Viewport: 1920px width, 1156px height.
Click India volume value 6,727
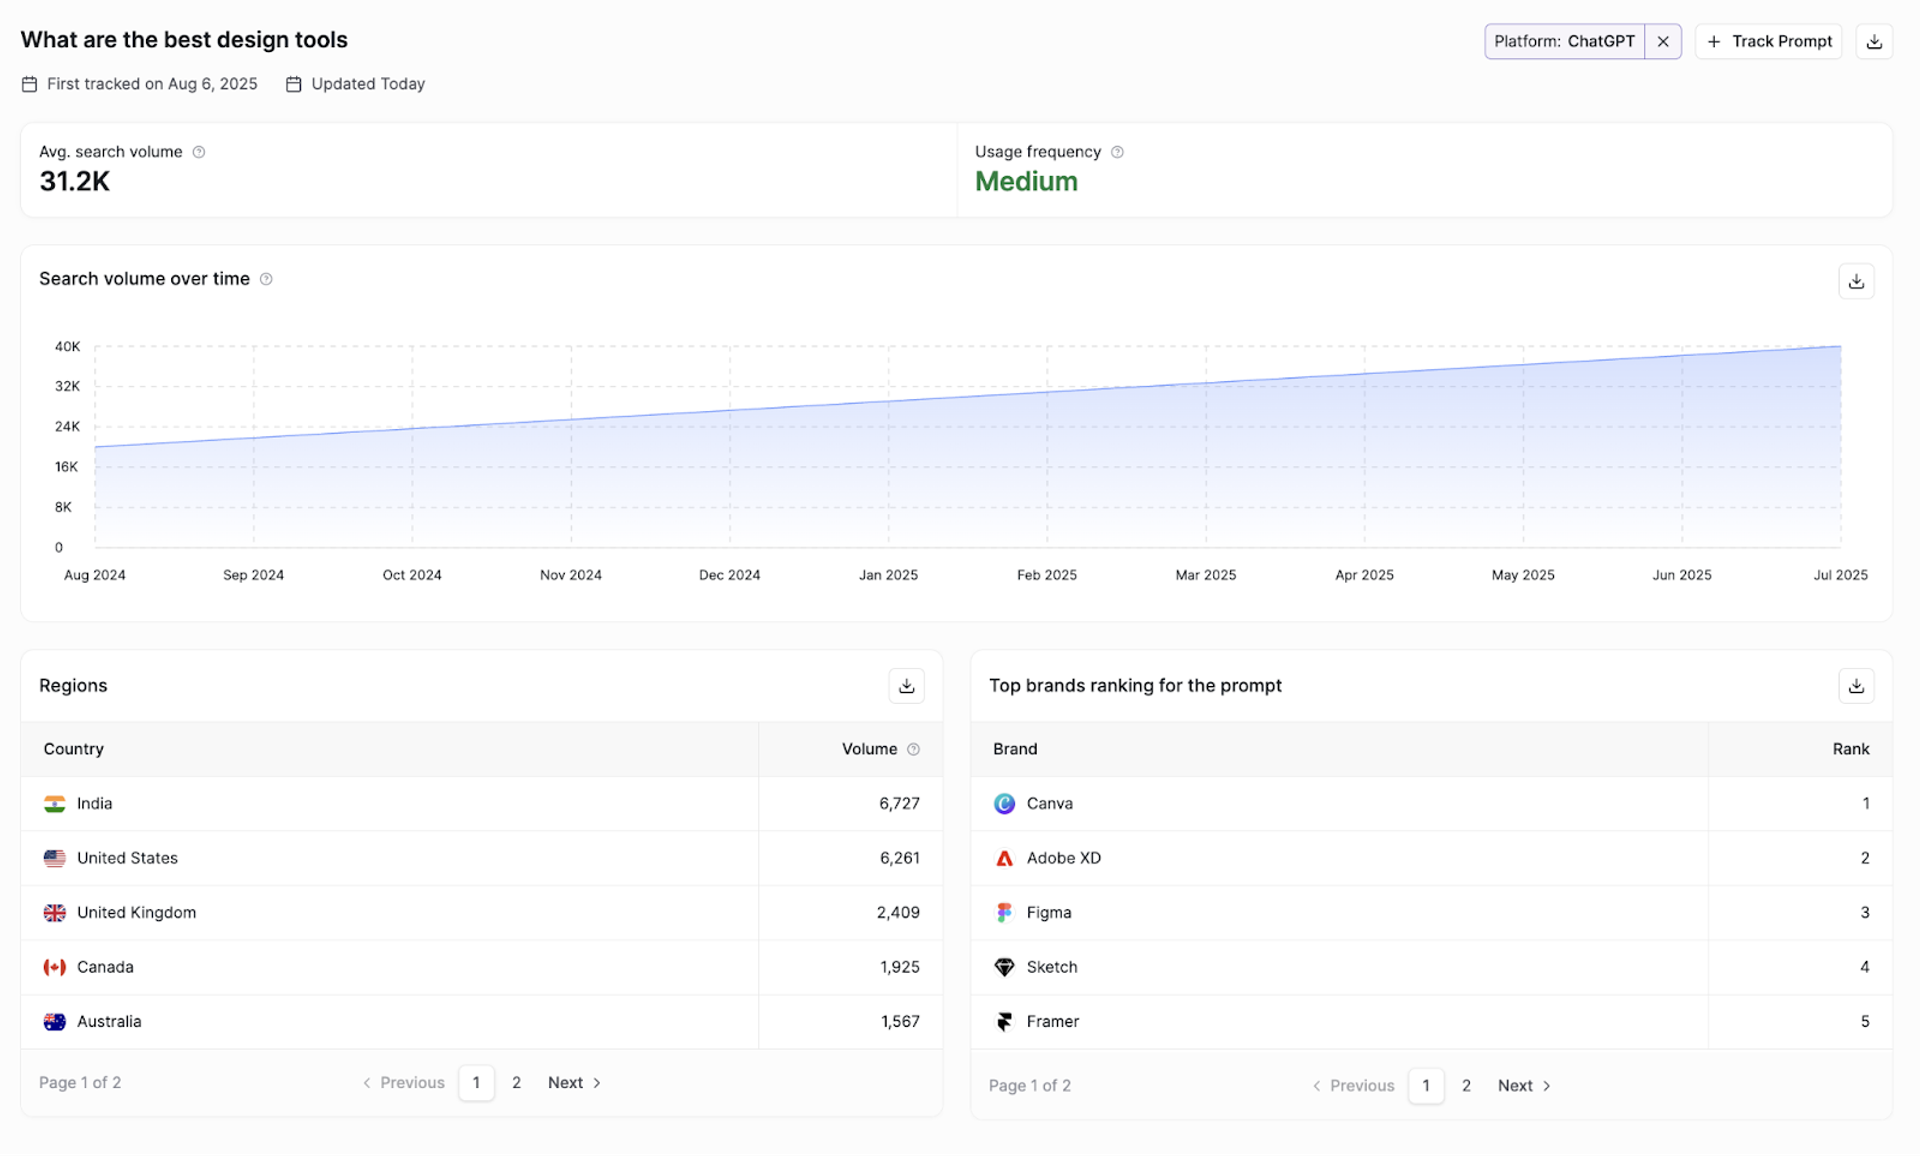pyautogui.click(x=899, y=804)
